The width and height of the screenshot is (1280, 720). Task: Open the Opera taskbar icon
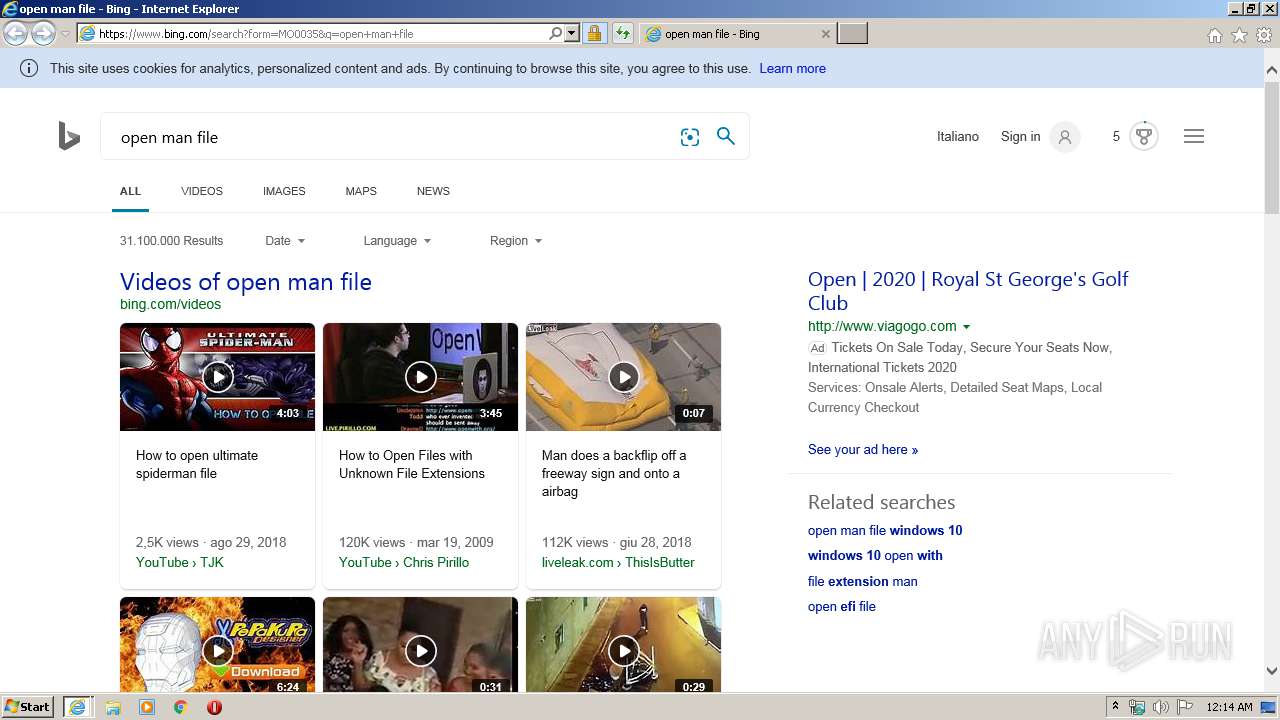click(x=214, y=707)
